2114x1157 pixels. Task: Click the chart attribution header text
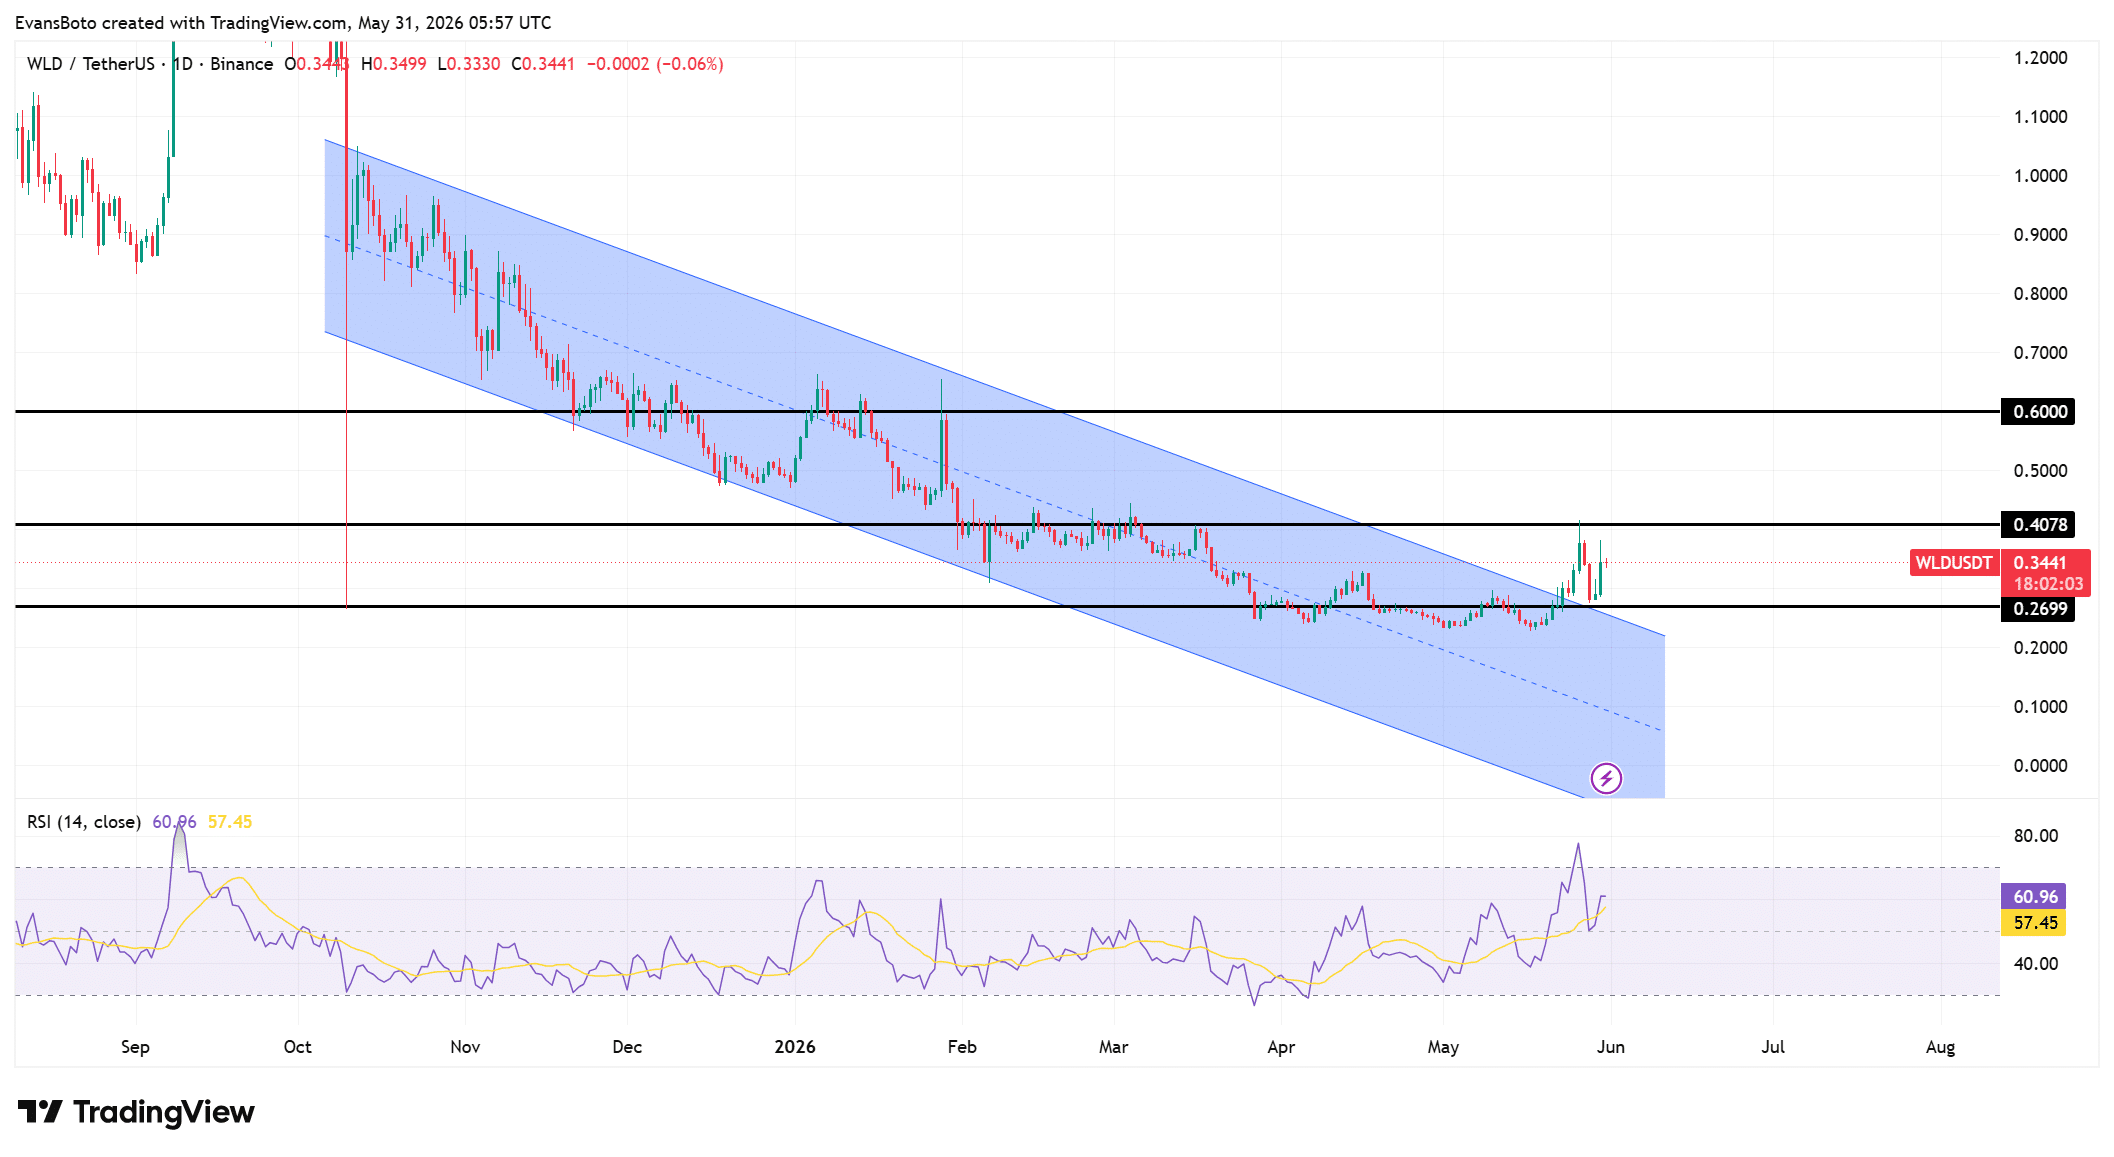click(283, 23)
